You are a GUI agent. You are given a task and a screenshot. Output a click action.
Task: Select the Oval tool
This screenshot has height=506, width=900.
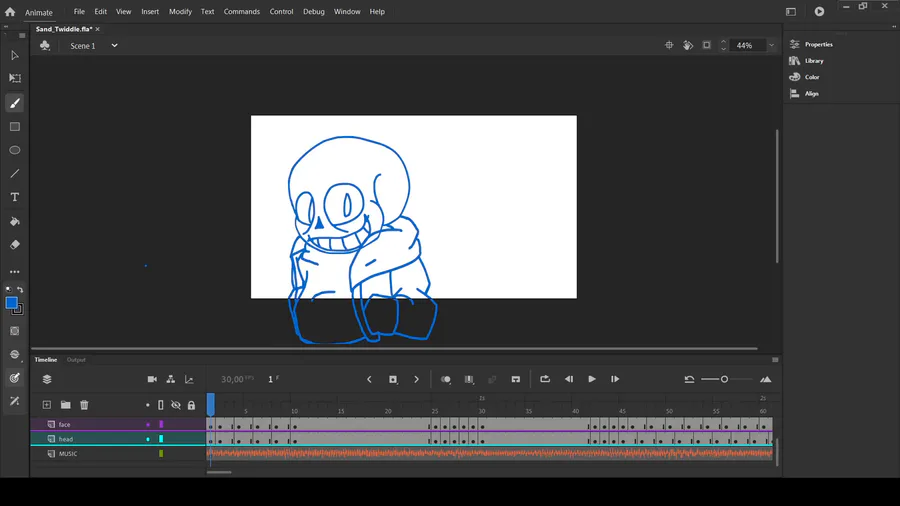(x=15, y=150)
